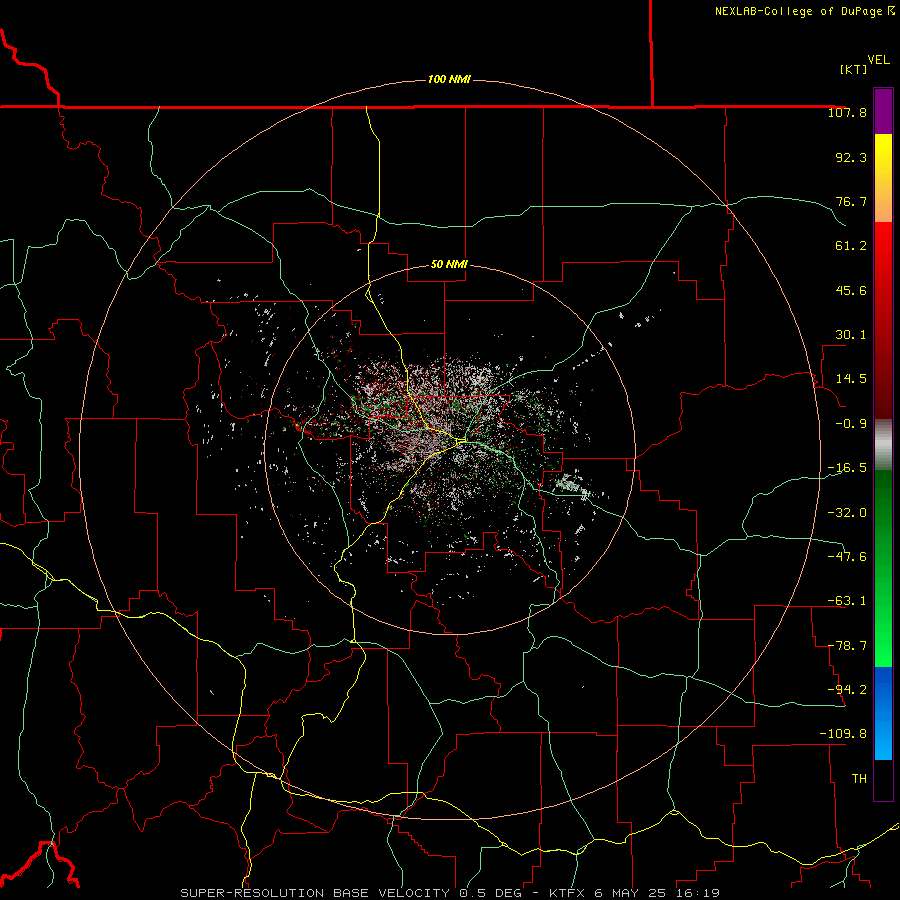This screenshot has width=900, height=900.
Task: Click the -109.8 velocity scale value
Action: (843, 734)
